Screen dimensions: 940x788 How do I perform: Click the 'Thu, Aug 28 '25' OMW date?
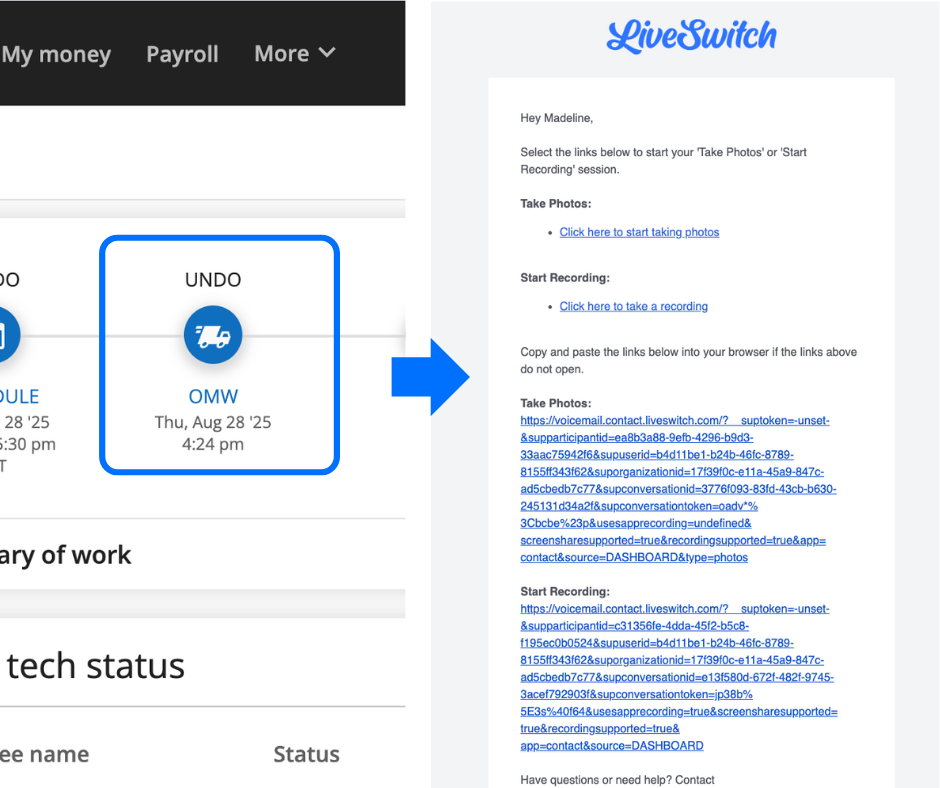coord(213,422)
